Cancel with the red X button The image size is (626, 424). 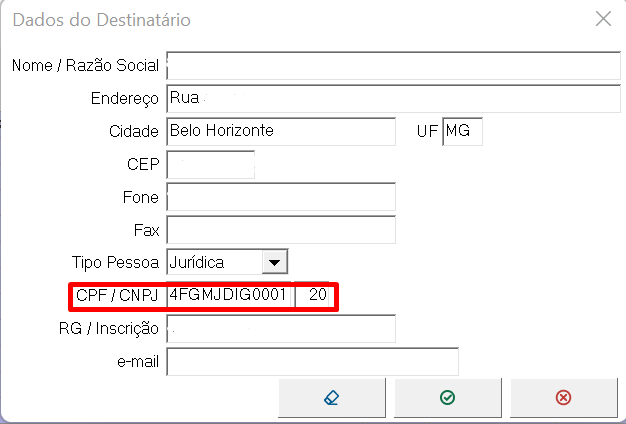563,398
